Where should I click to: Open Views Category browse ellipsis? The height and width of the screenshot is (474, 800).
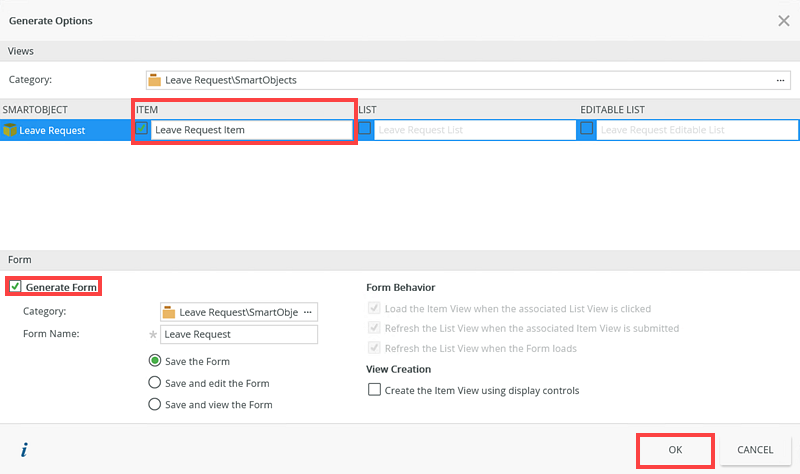click(780, 80)
